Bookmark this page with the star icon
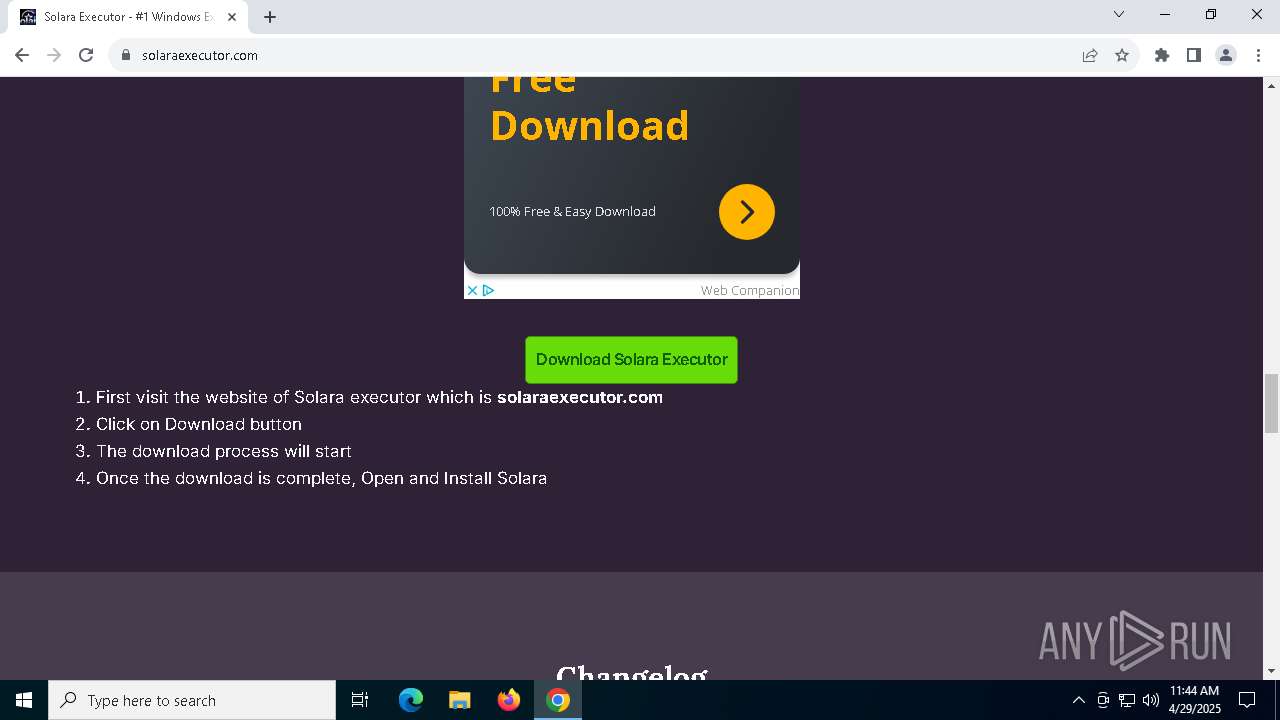Screen dimensions: 1280x720 (x=1122, y=55)
